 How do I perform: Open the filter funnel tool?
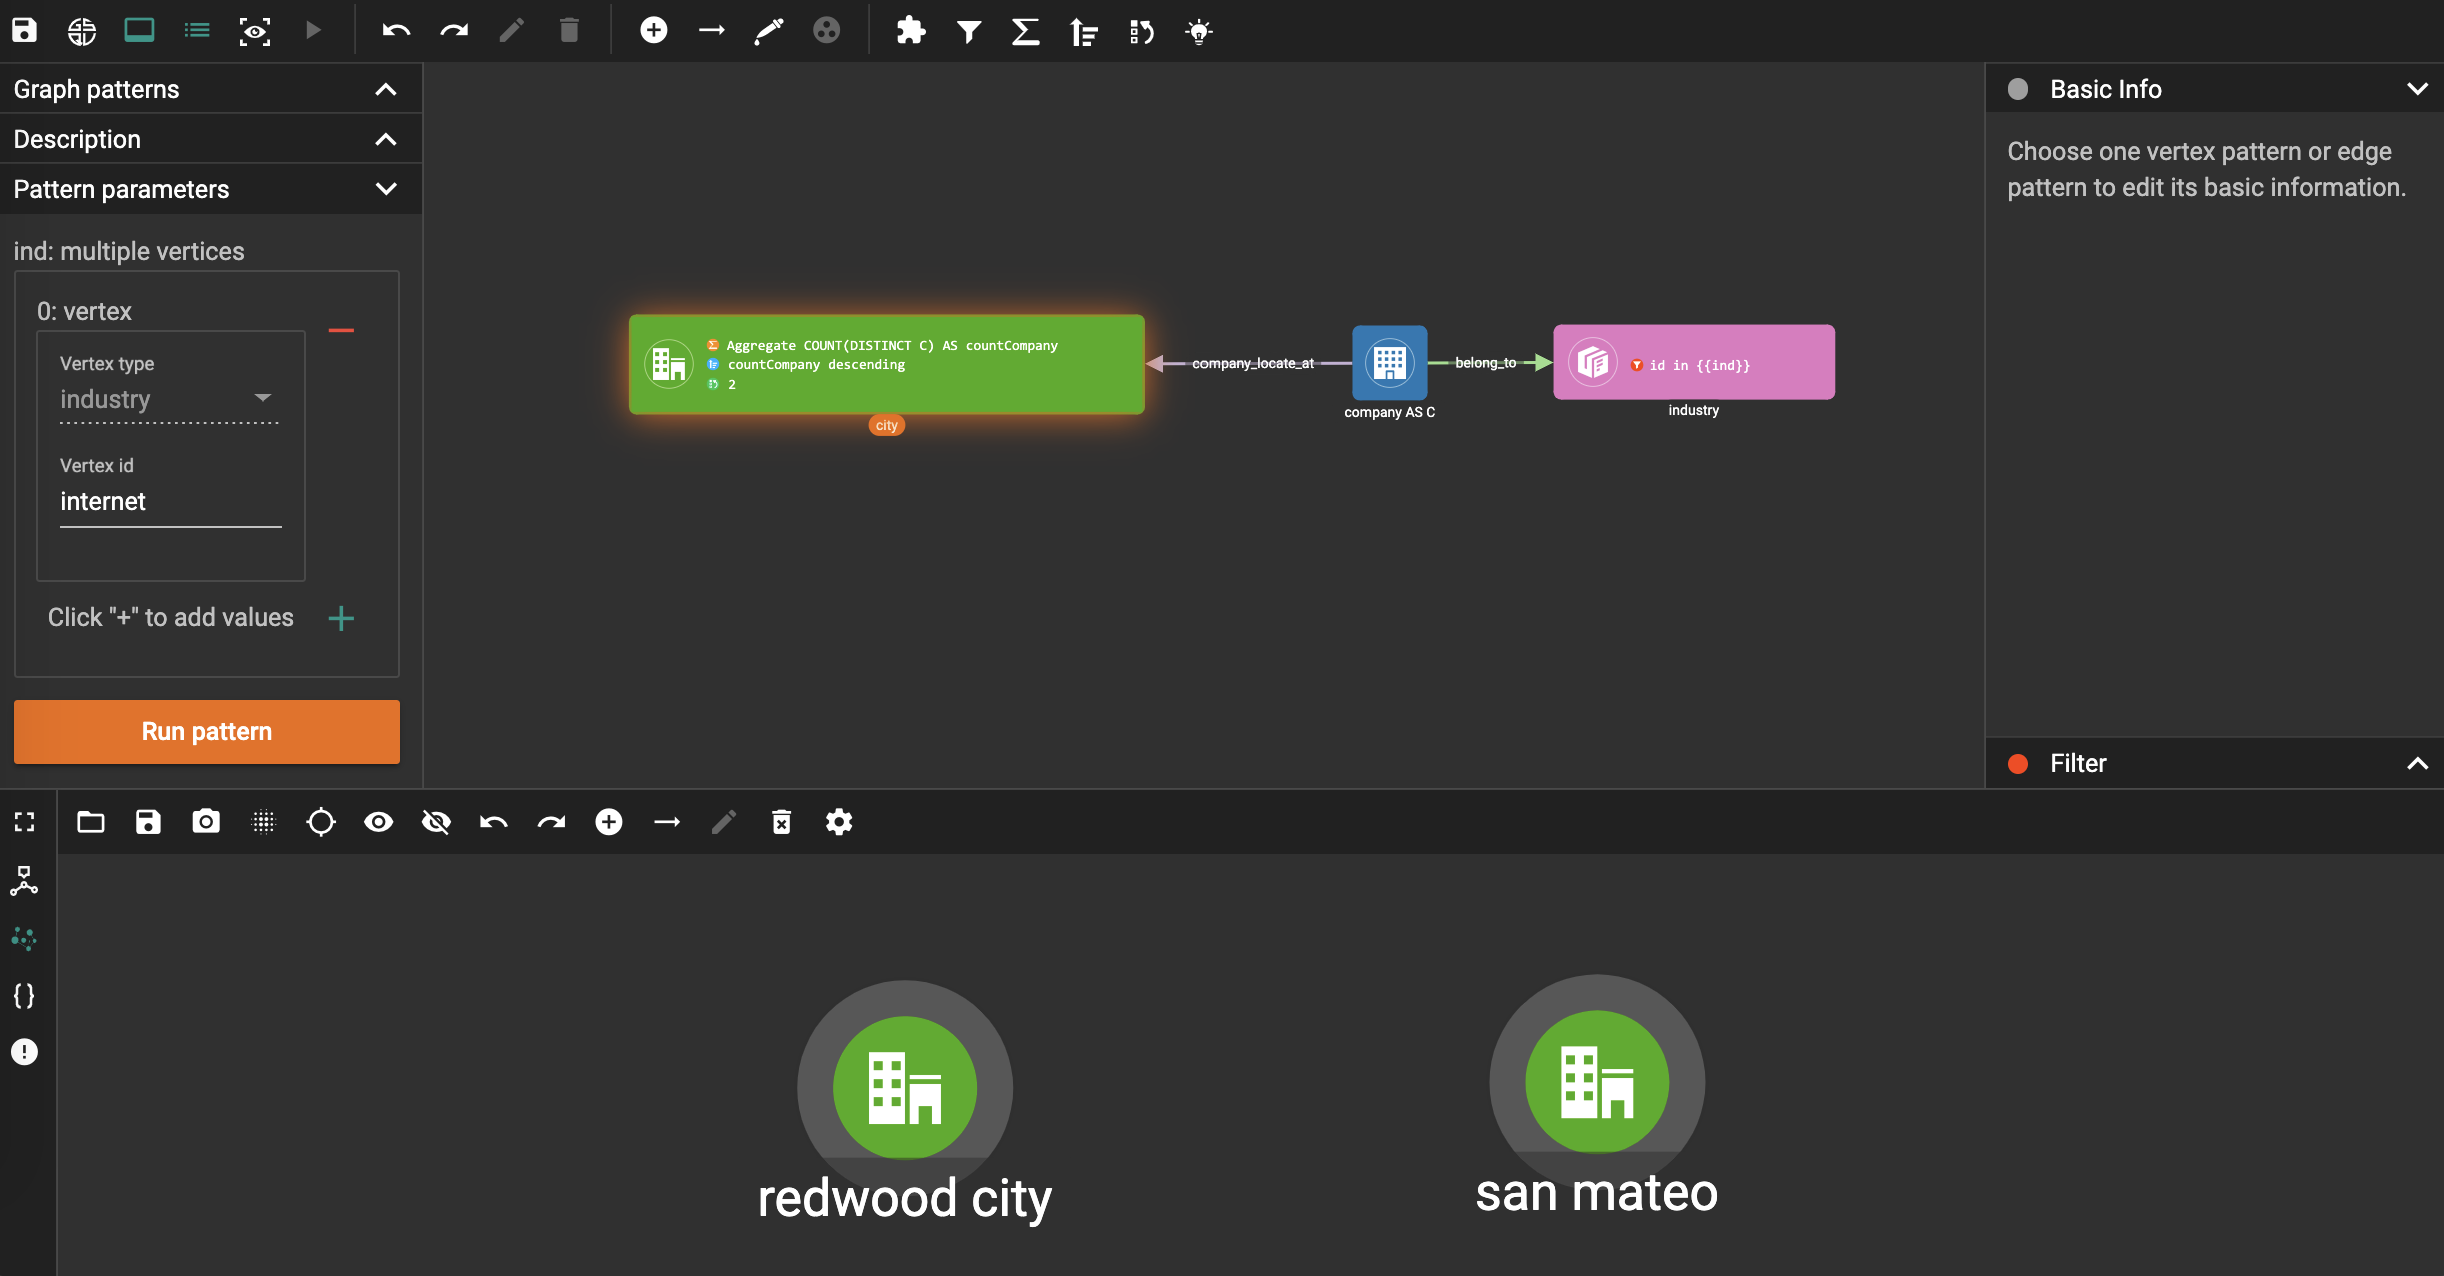[x=968, y=31]
